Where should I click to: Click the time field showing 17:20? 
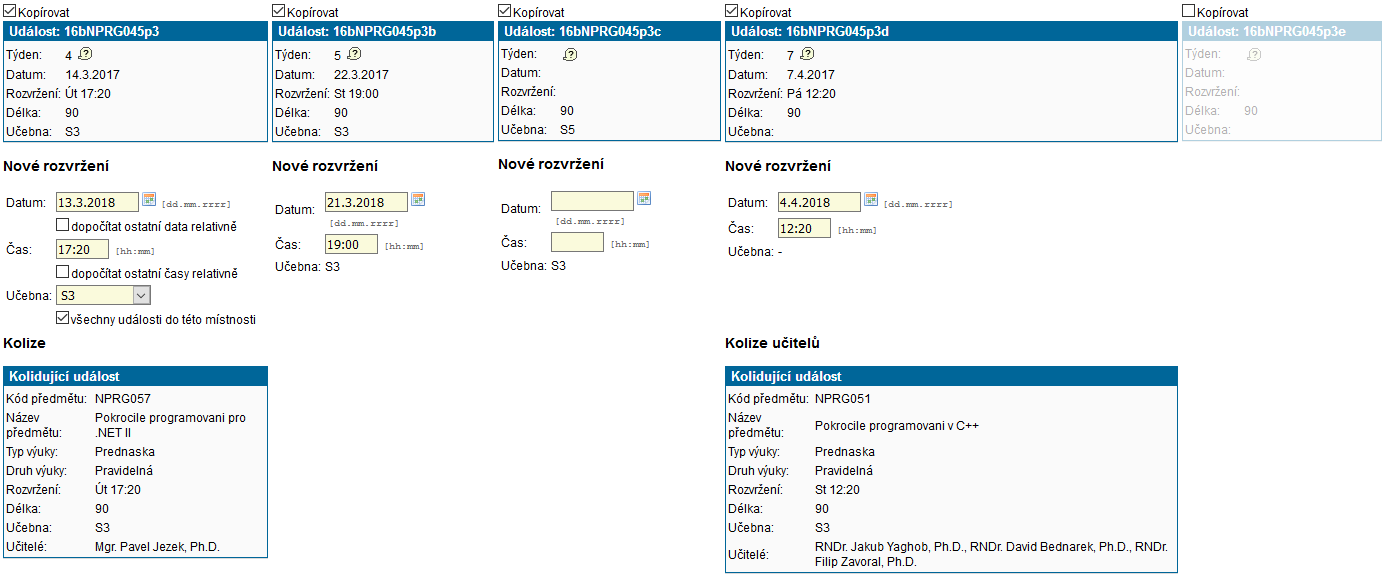tap(82, 249)
